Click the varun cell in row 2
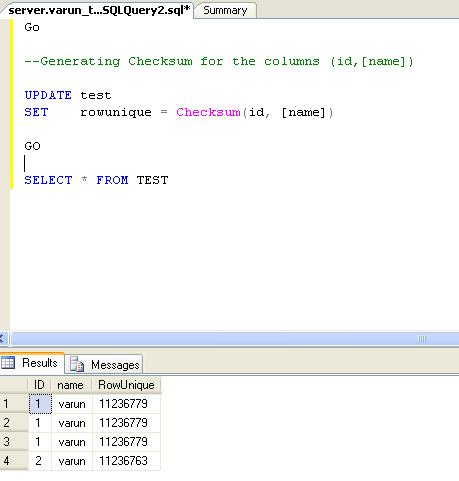 (72, 423)
